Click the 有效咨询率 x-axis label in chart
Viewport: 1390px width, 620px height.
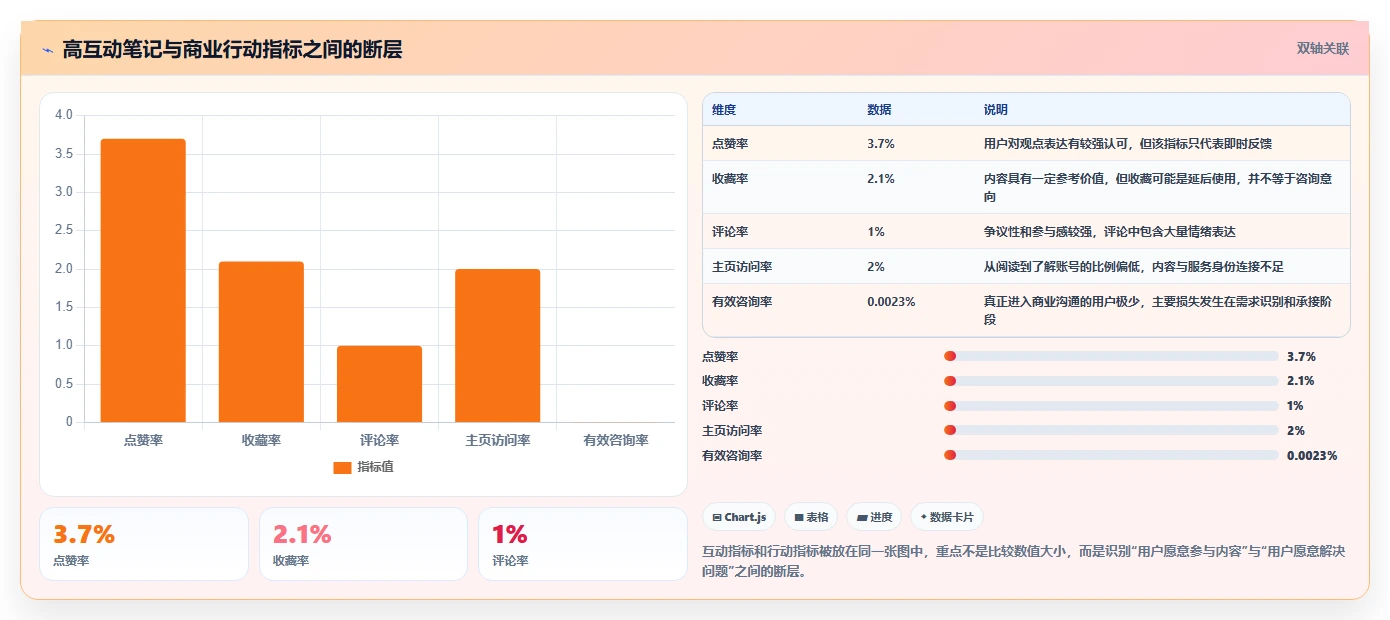point(616,440)
